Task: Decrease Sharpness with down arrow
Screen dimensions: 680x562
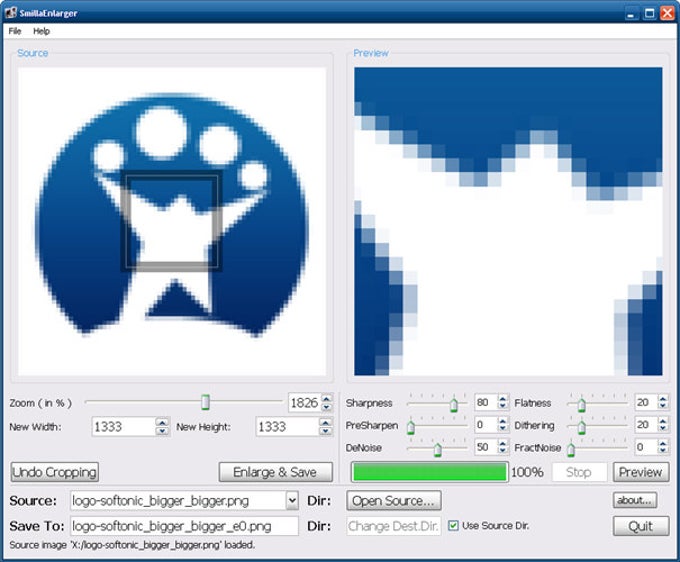Action: 503,406
